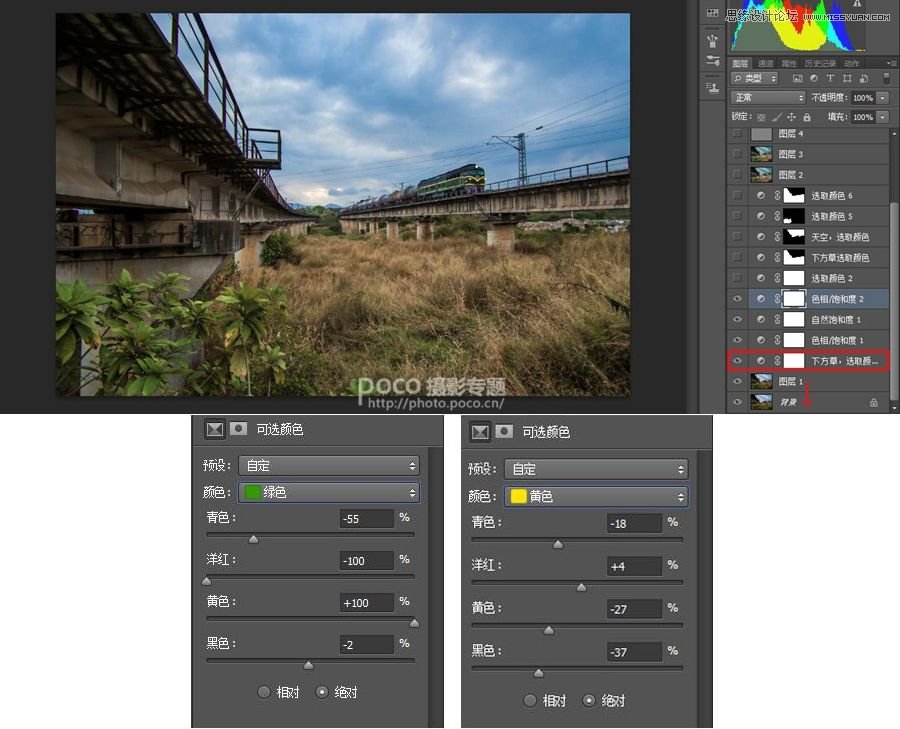Open 预设 dropdown in green panel
This screenshot has height=729, width=900.
click(329, 466)
